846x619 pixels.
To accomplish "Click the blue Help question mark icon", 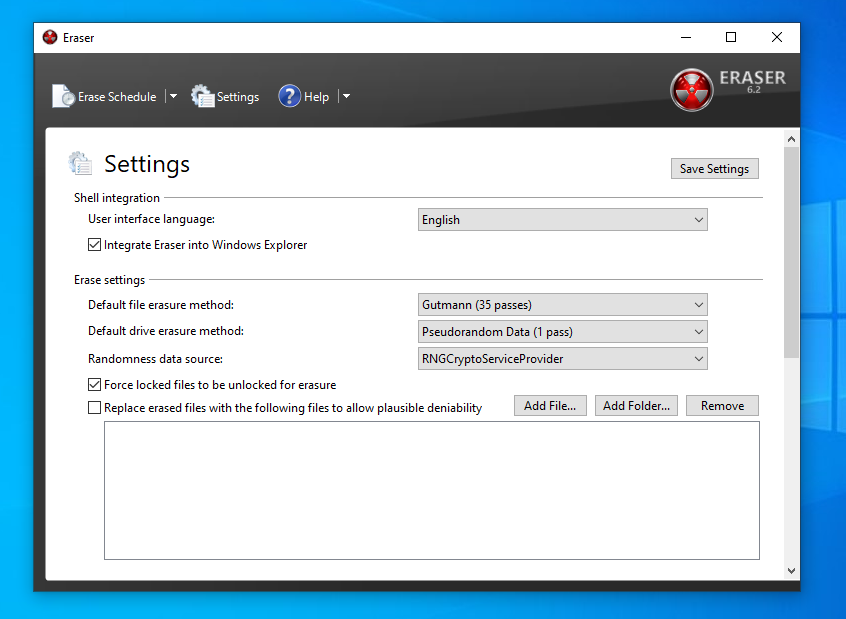I will [x=289, y=96].
